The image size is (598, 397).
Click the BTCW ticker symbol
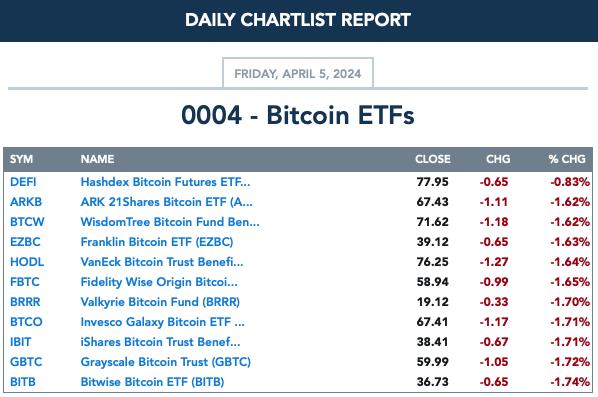coord(27,222)
